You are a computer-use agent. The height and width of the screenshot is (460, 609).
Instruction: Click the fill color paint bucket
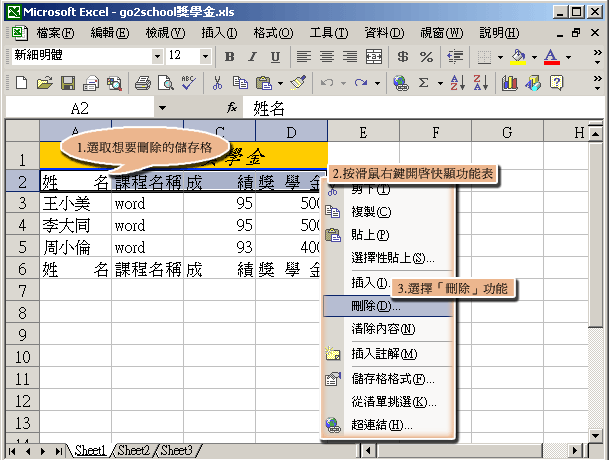tap(517, 56)
